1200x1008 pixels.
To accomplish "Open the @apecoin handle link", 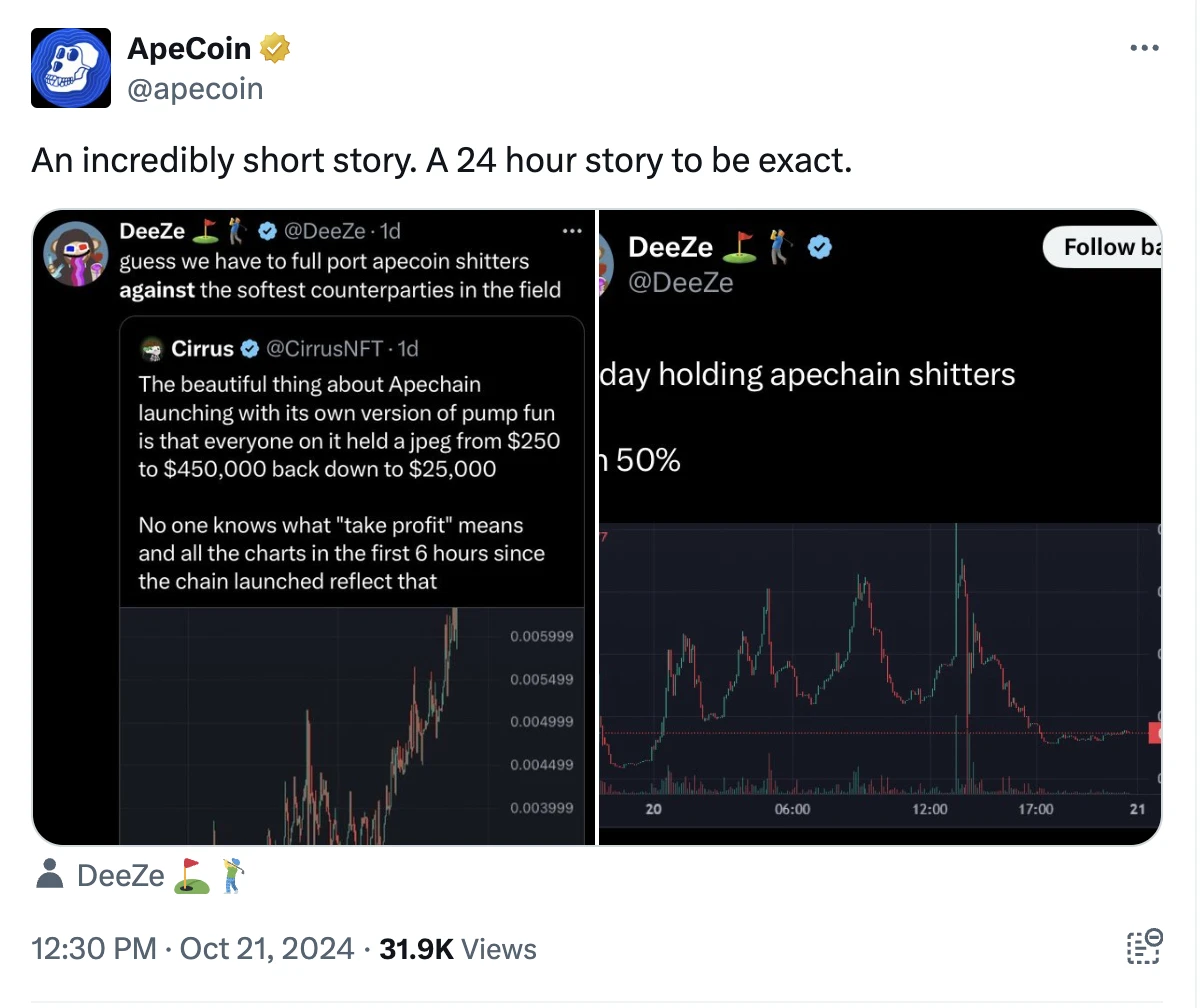I will [x=195, y=89].
